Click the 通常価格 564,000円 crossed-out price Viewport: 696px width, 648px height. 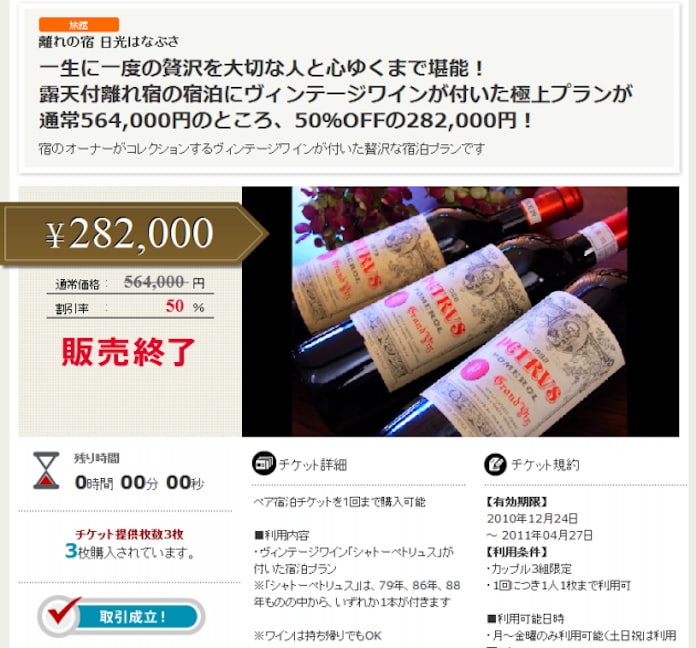point(130,282)
